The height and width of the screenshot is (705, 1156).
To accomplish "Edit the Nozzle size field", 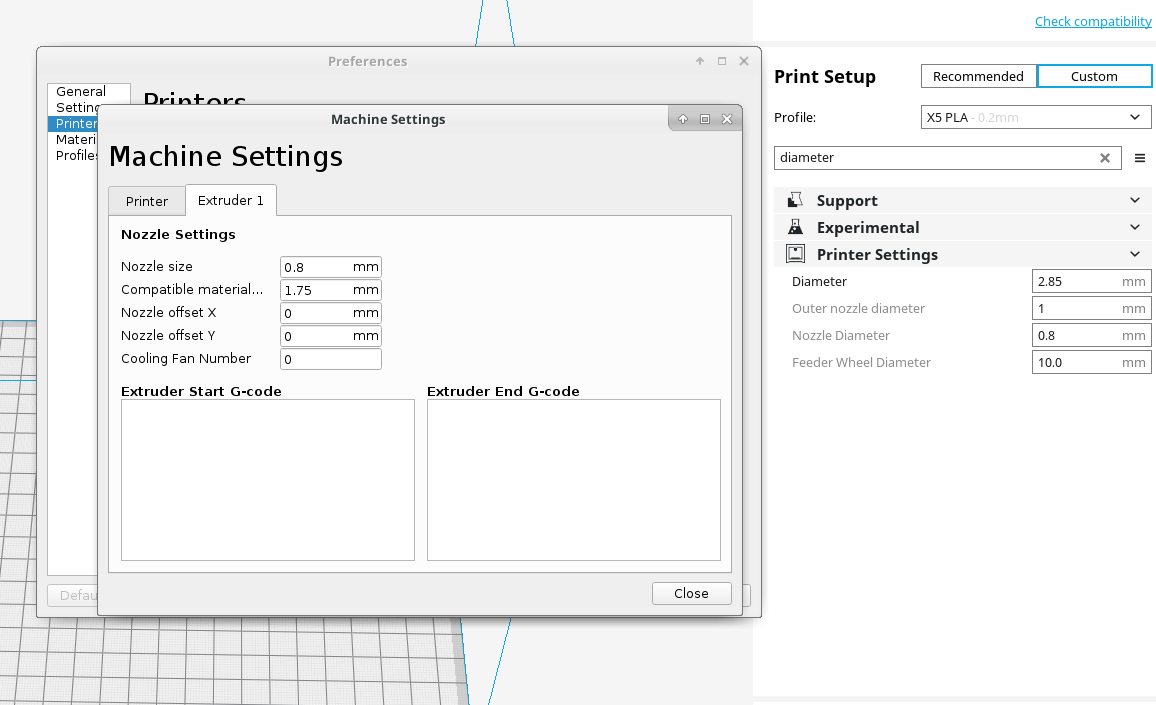I will (x=330, y=267).
